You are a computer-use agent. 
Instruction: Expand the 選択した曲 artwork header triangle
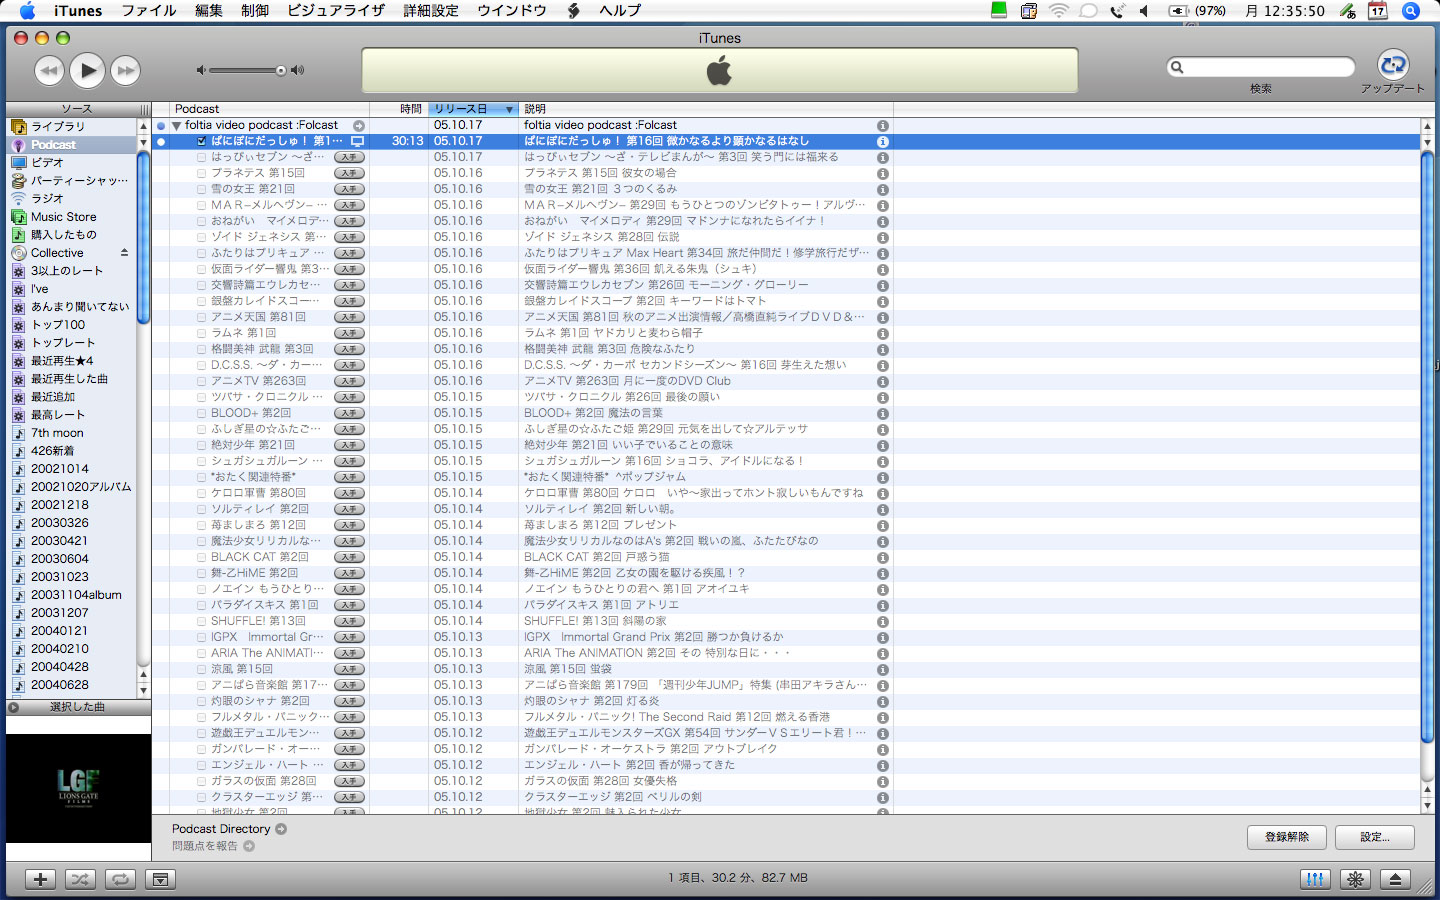[14, 707]
